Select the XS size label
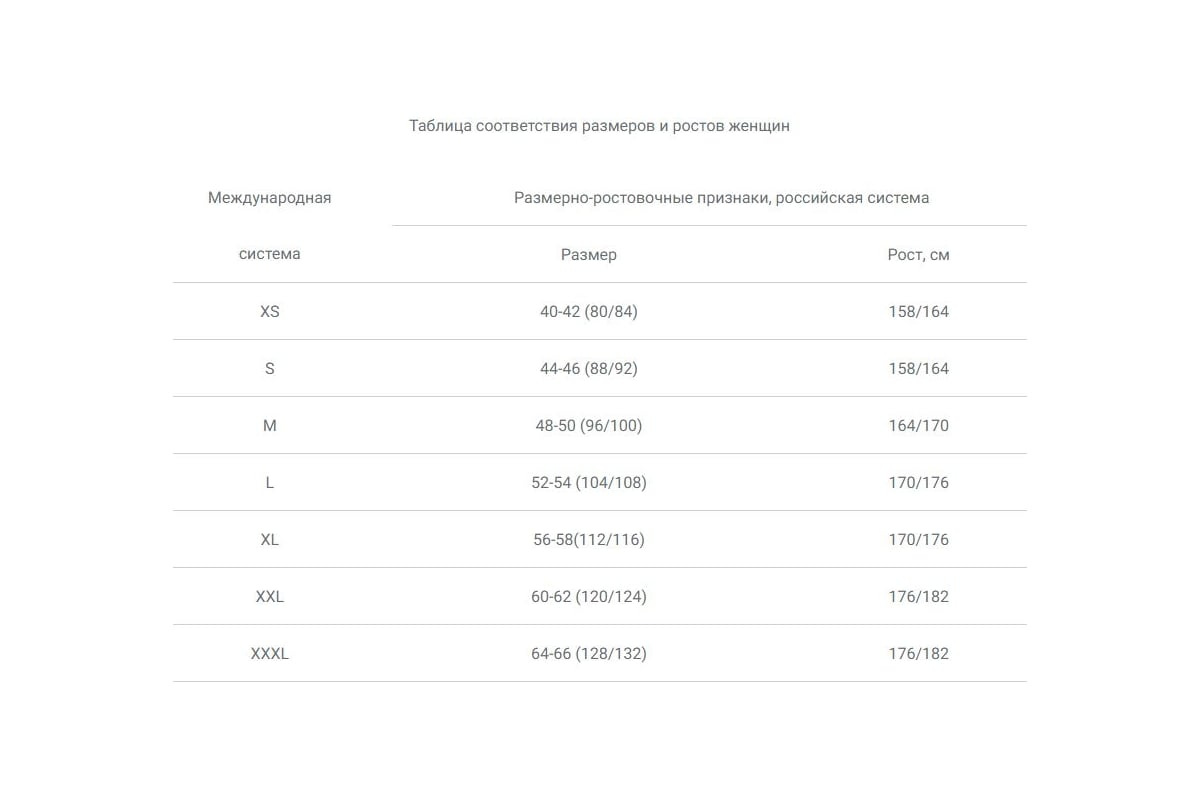Screen dimensions: 1200x800 [269, 312]
